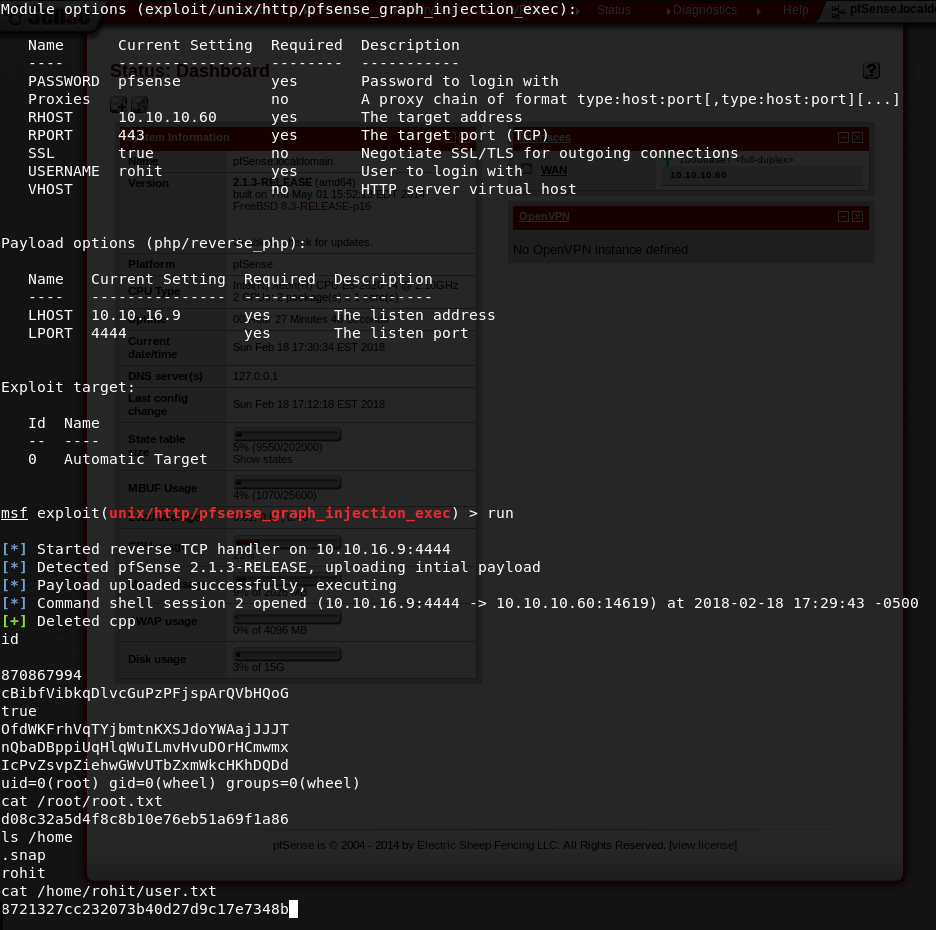Click the uid=0(root) output line
Screen dimensions: 936x930
pyautogui.click(x=180, y=783)
